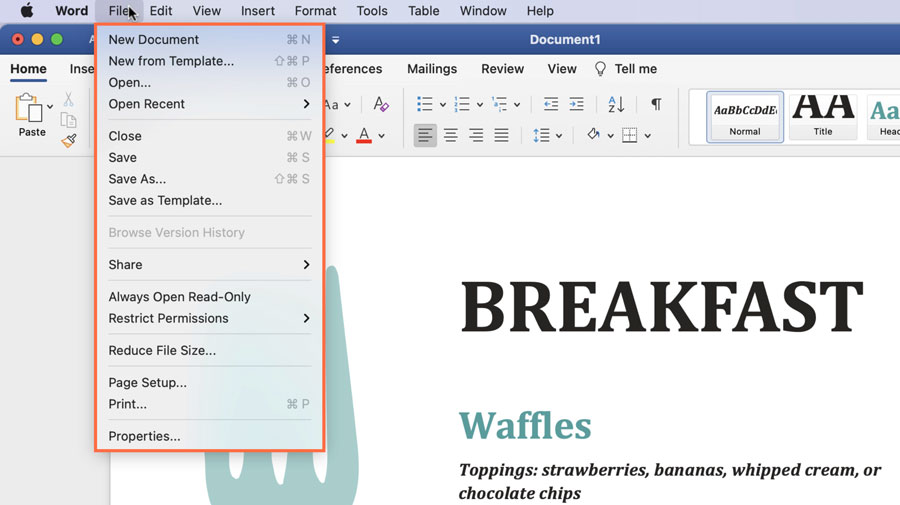The width and height of the screenshot is (900, 505).
Task: Justify the text
Action: [502, 135]
